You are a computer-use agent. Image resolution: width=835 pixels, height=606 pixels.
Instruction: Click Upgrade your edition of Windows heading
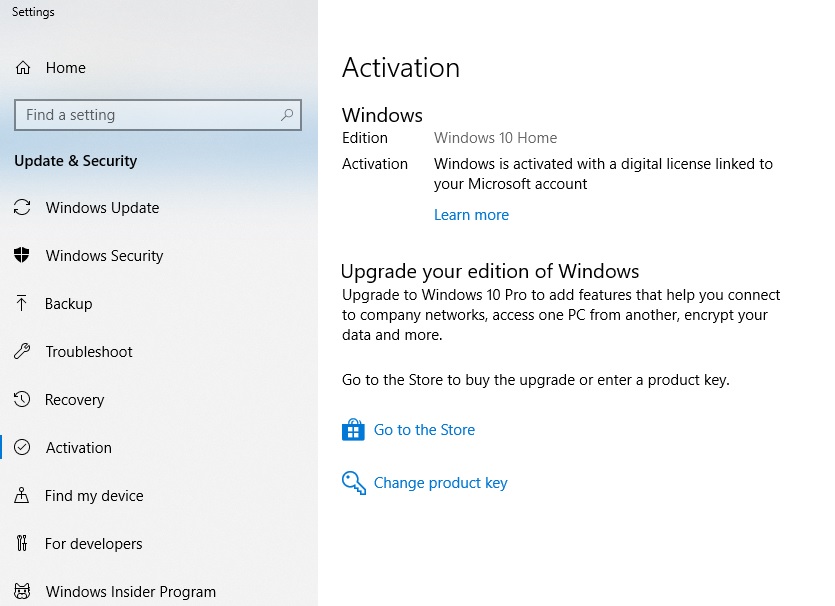pos(490,271)
